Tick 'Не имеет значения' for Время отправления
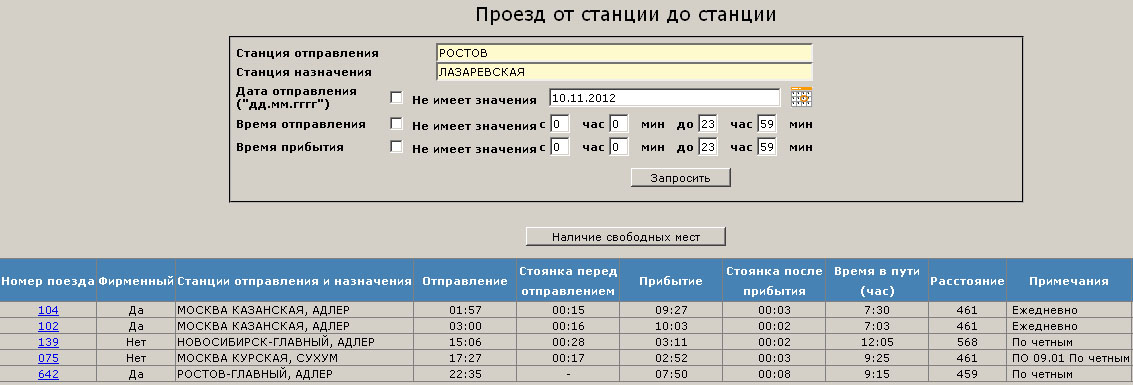The height and width of the screenshot is (385, 1133). point(396,124)
